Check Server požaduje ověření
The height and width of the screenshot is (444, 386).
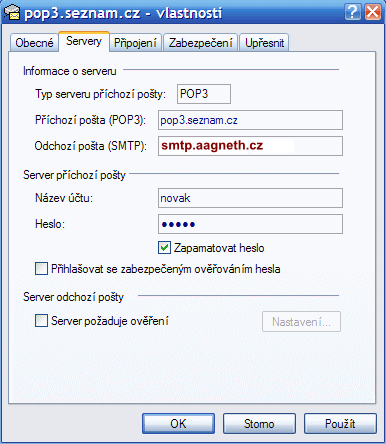(41, 321)
